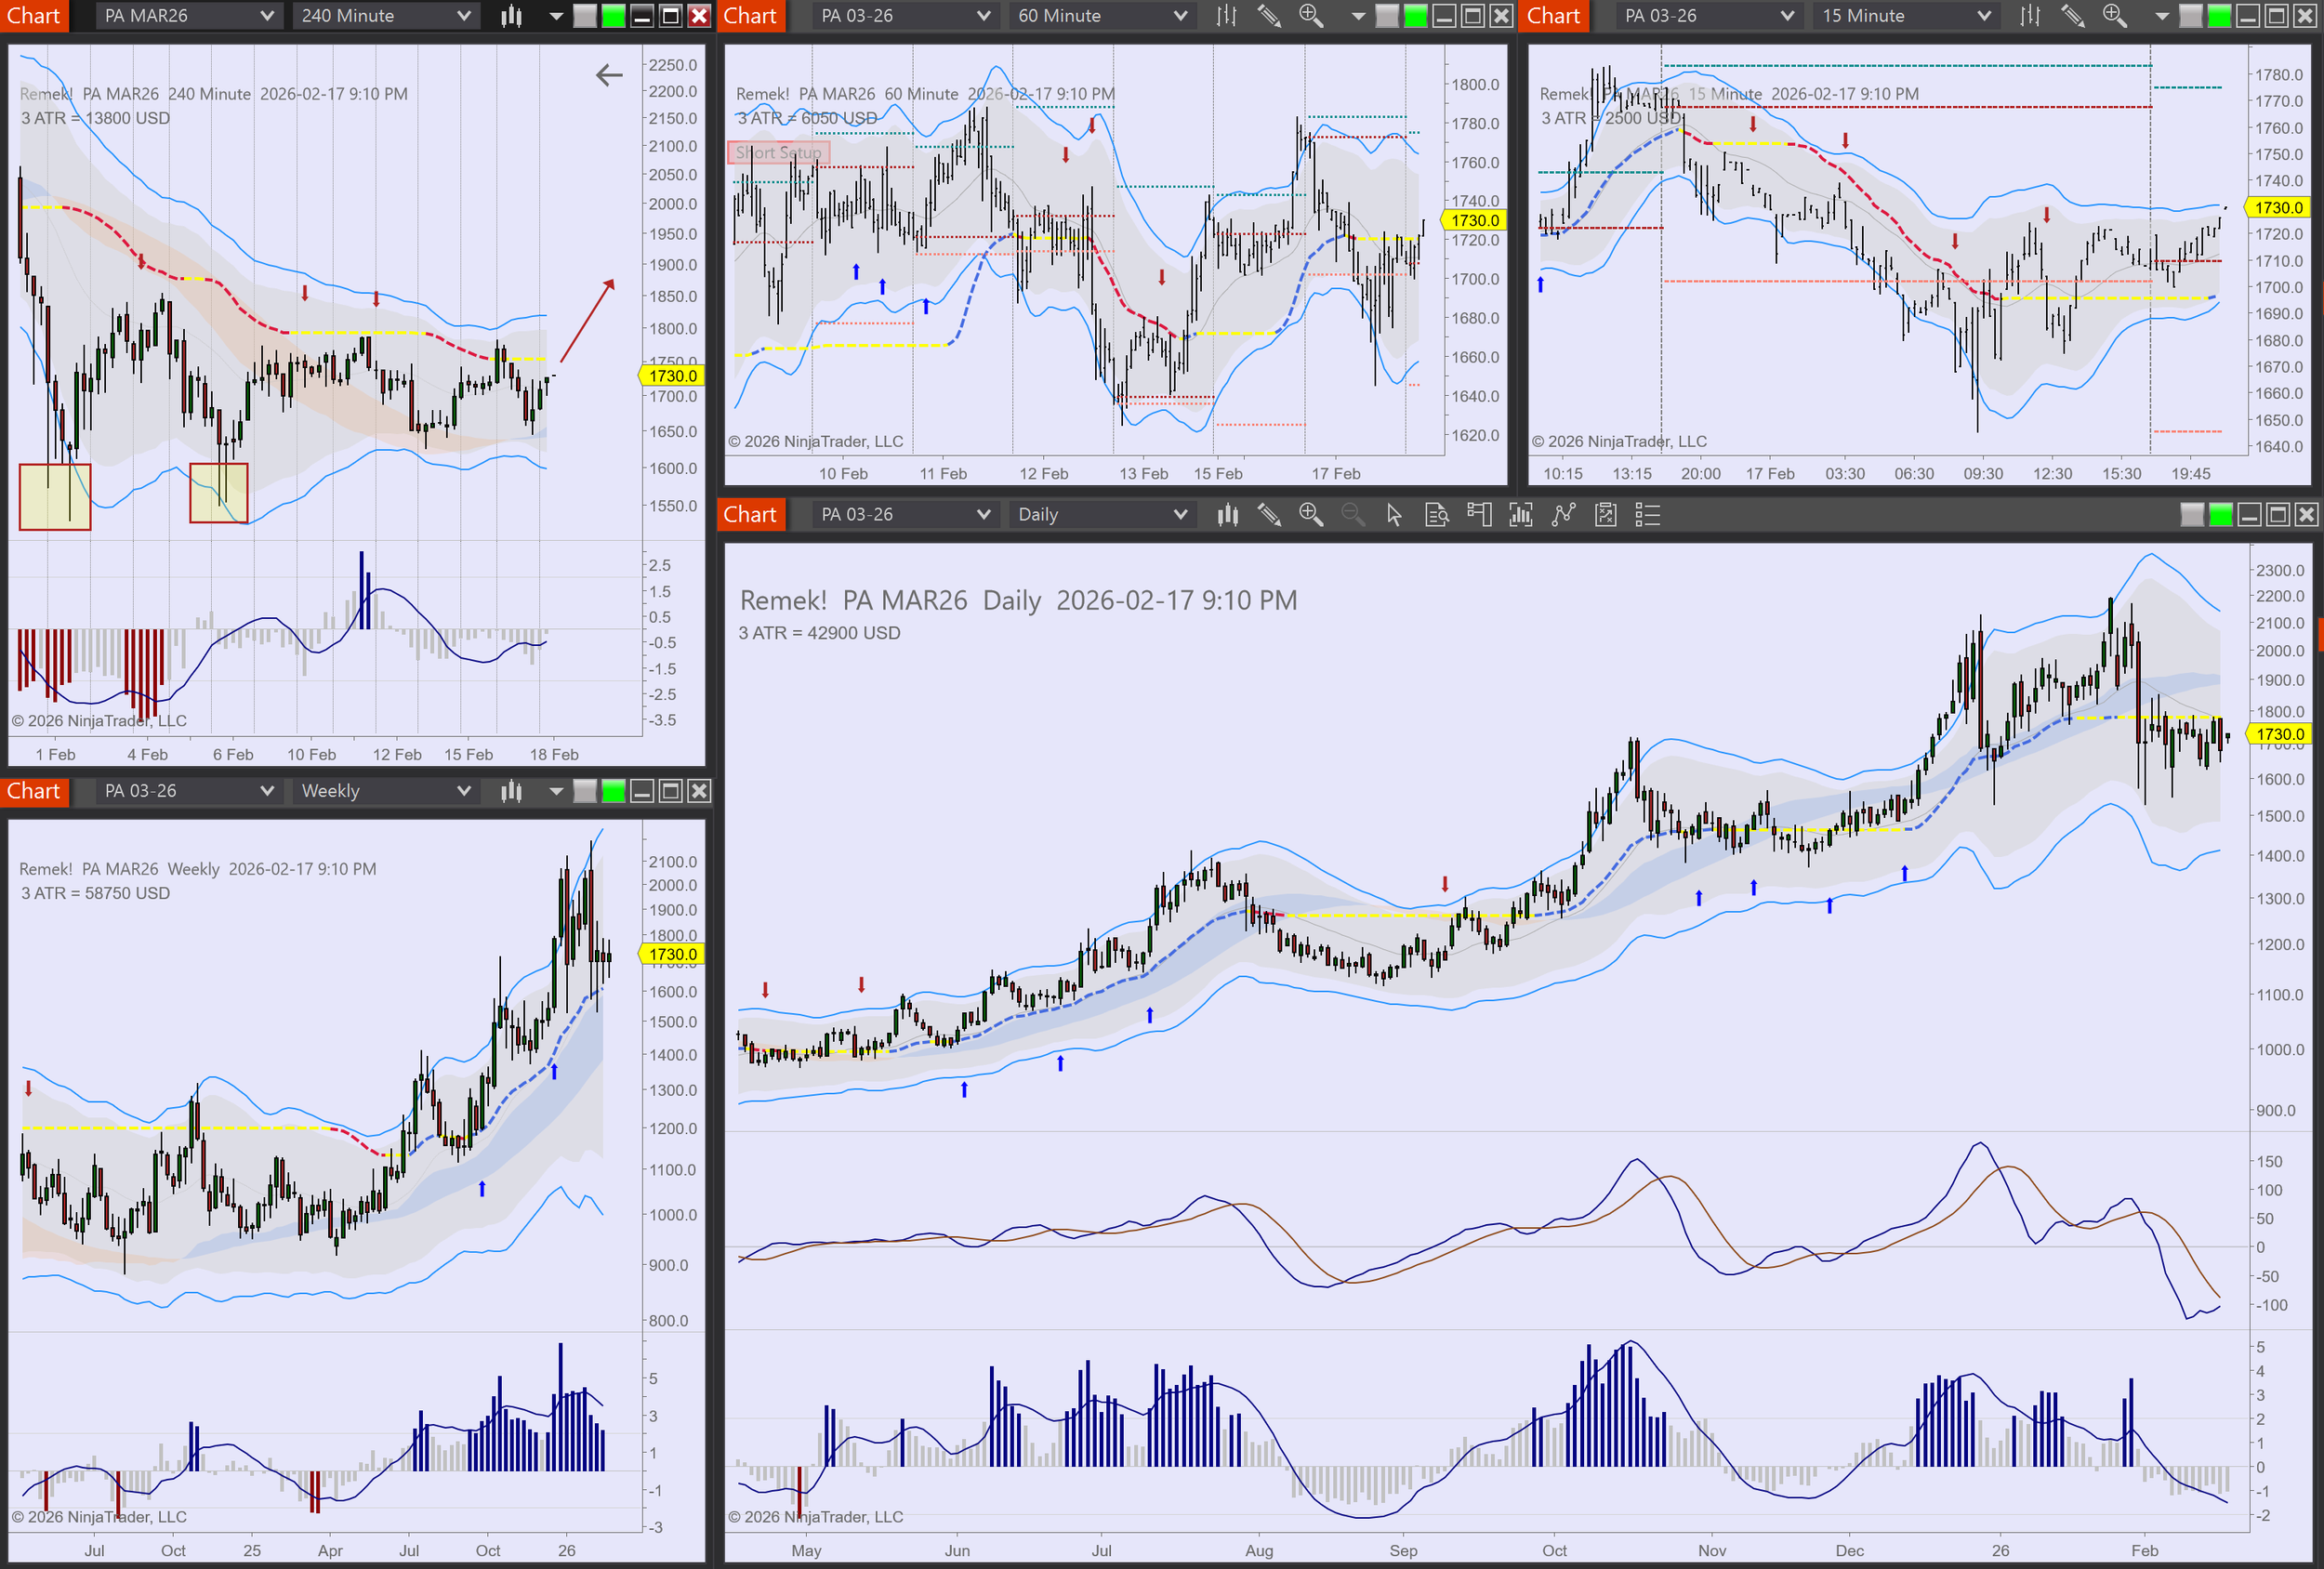Viewport: 2324px width, 1569px height.
Task: Open bar type icon in Daily chart toolbar
Action: pyautogui.click(x=1227, y=515)
